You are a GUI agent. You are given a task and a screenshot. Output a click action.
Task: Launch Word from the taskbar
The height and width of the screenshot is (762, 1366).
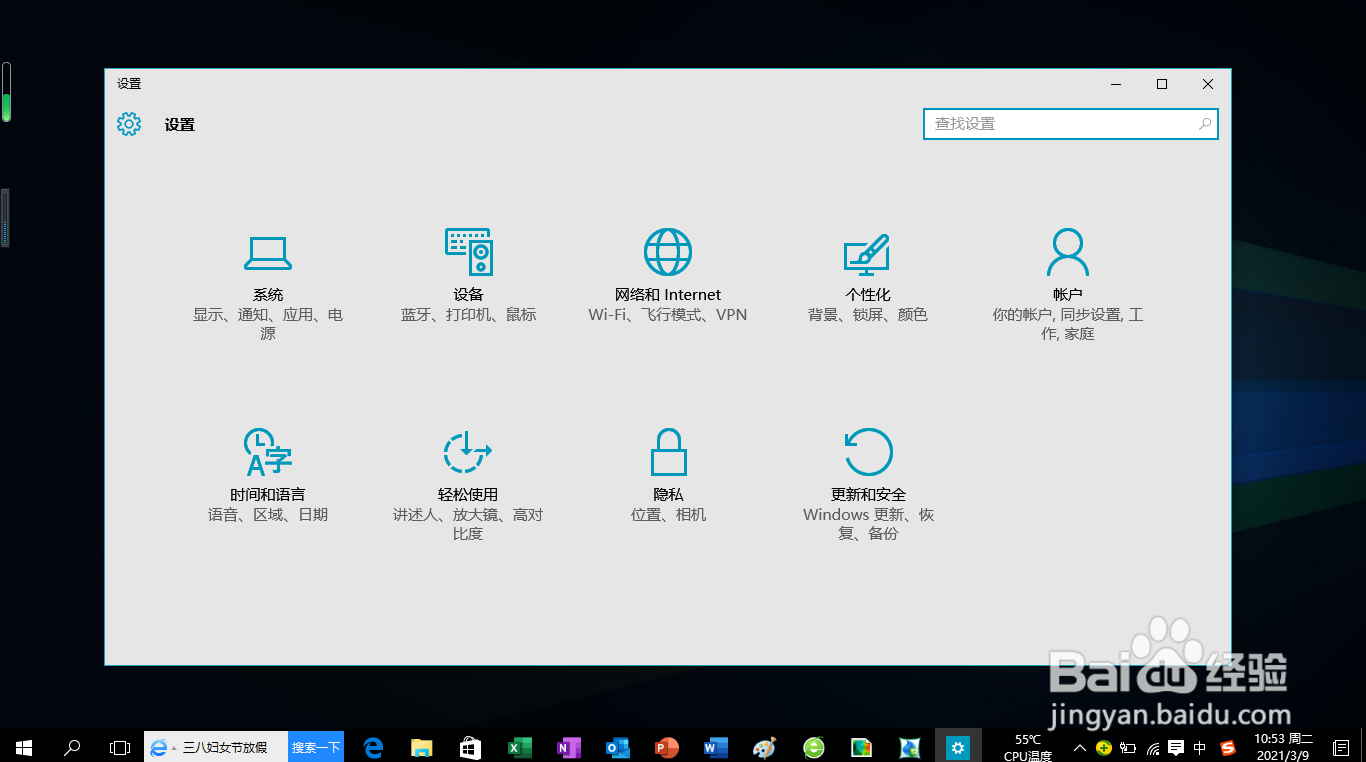pyautogui.click(x=715, y=747)
